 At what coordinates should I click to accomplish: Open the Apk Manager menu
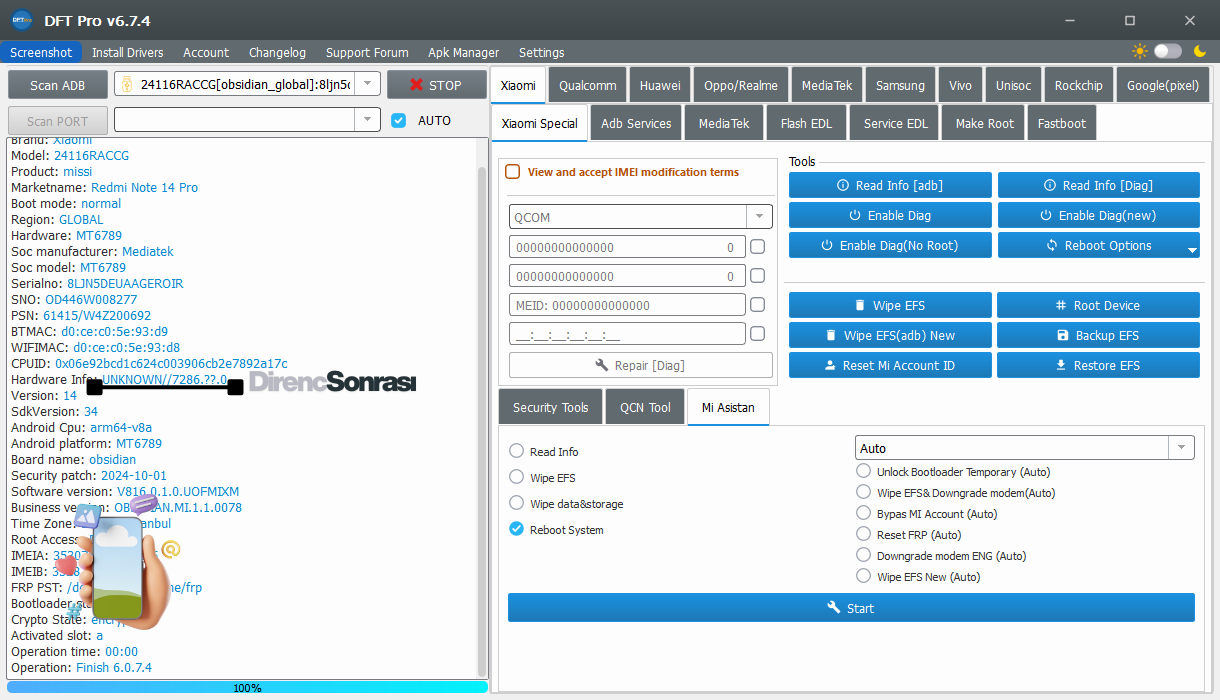(463, 52)
